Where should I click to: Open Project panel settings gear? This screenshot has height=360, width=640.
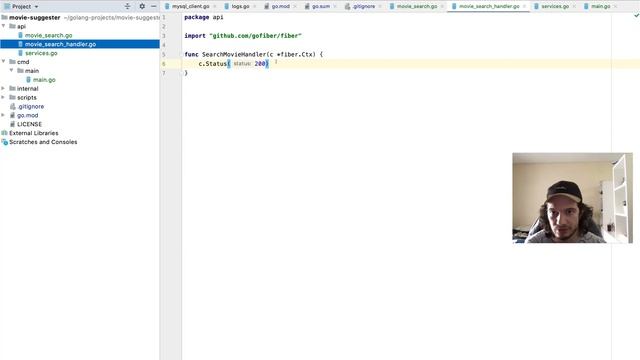(x=142, y=6)
